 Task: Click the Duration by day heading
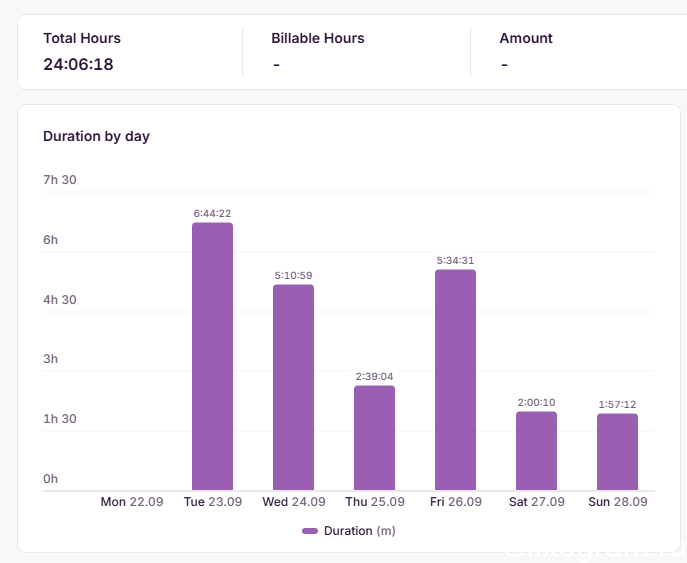click(x=96, y=136)
